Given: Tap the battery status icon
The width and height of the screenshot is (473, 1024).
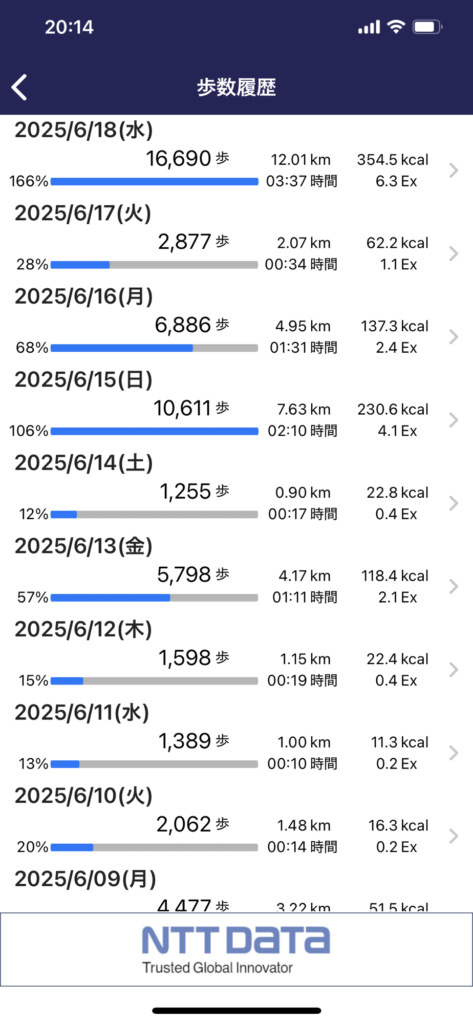Looking at the screenshot, I should 428,27.
